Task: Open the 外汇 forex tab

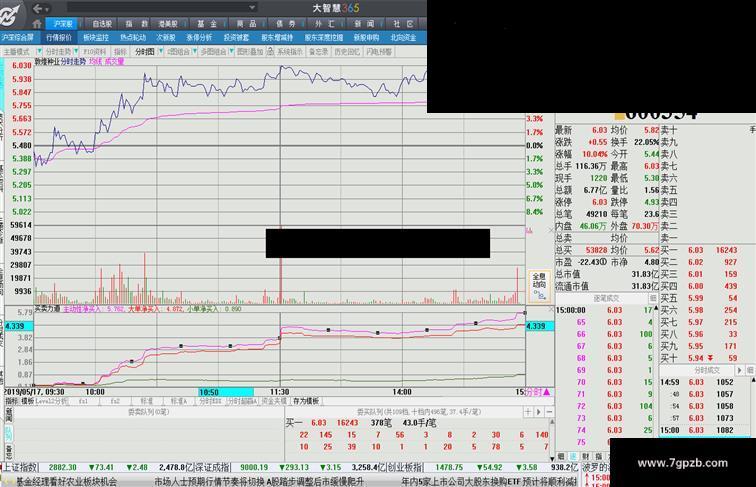Action: pos(324,24)
